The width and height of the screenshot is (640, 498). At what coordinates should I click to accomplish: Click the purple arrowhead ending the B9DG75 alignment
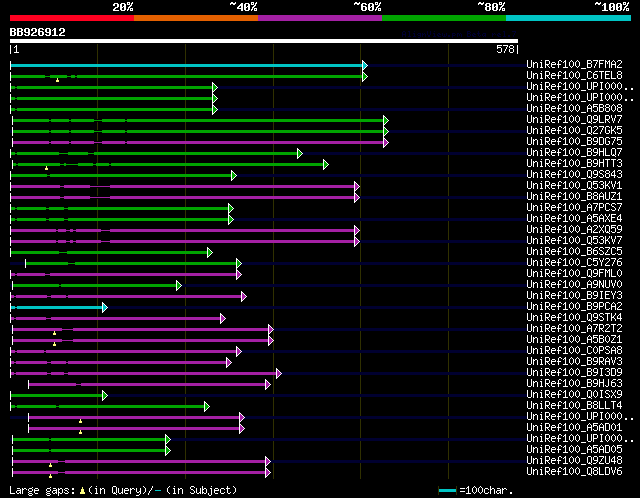pos(386,142)
